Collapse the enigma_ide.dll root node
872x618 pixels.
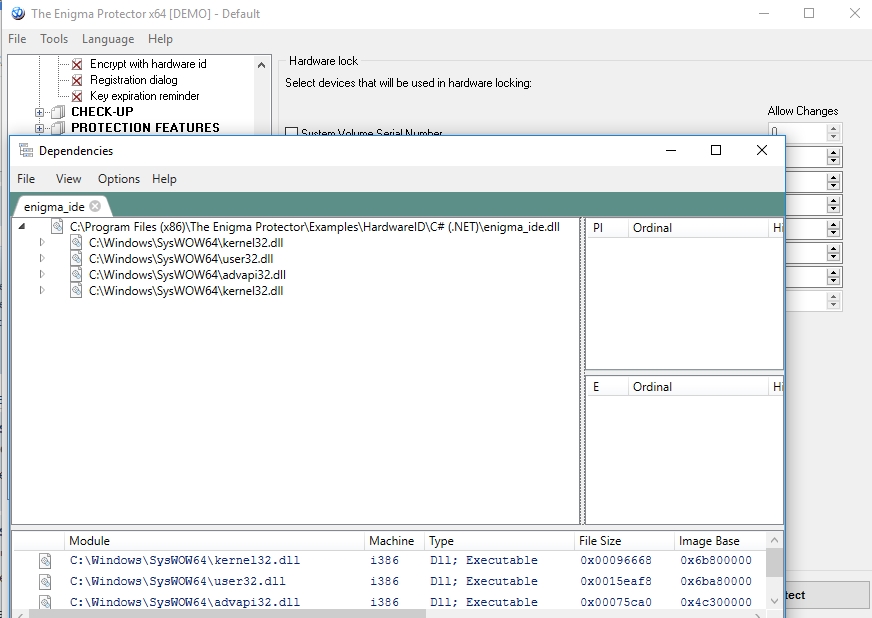[x=22, y=226]
